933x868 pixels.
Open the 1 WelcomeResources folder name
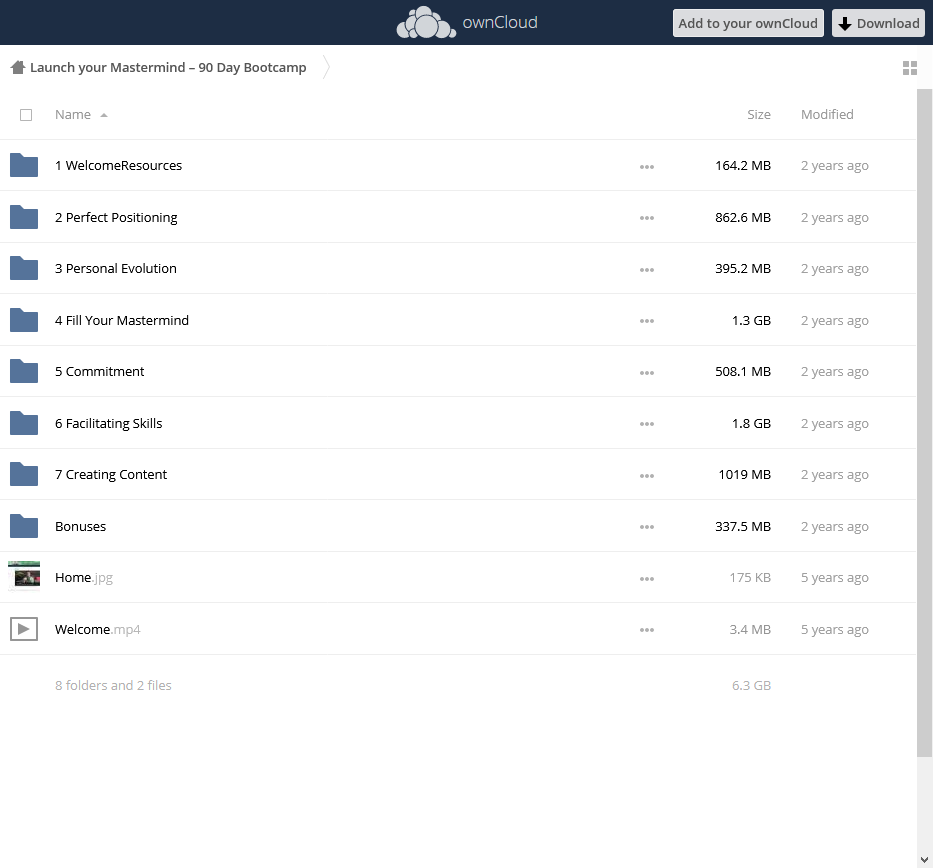click(118, 165)
